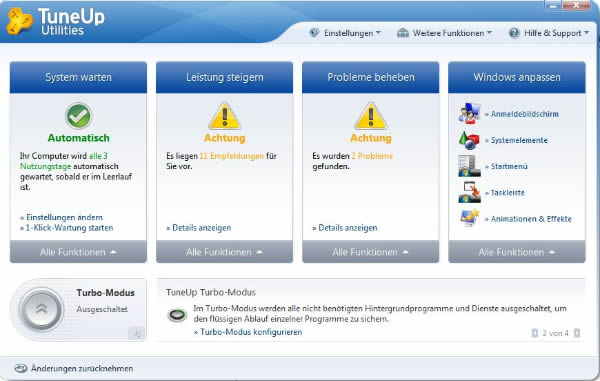Click the Einstellungen gear icon
Viewport: 600px width, 381px height.
pyautogui.click(x=314, y=33)
